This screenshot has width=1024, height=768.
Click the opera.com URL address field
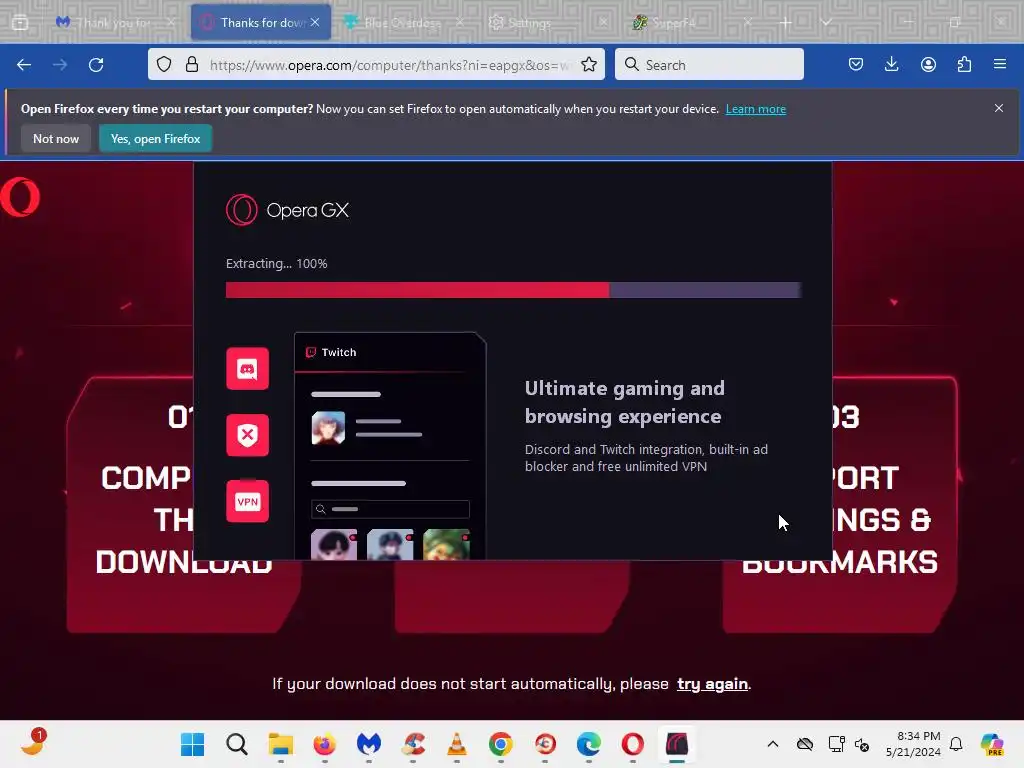pyautogui.click(x=391, y=65)
